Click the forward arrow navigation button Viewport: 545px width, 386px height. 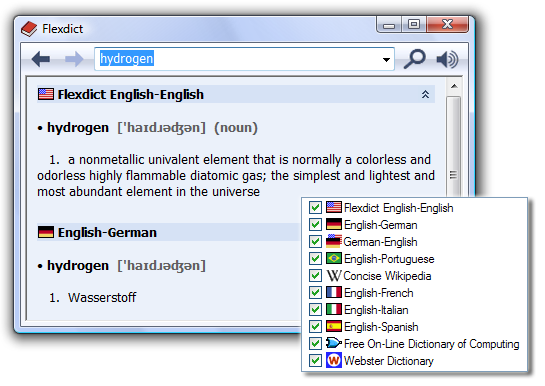point(74,59)
